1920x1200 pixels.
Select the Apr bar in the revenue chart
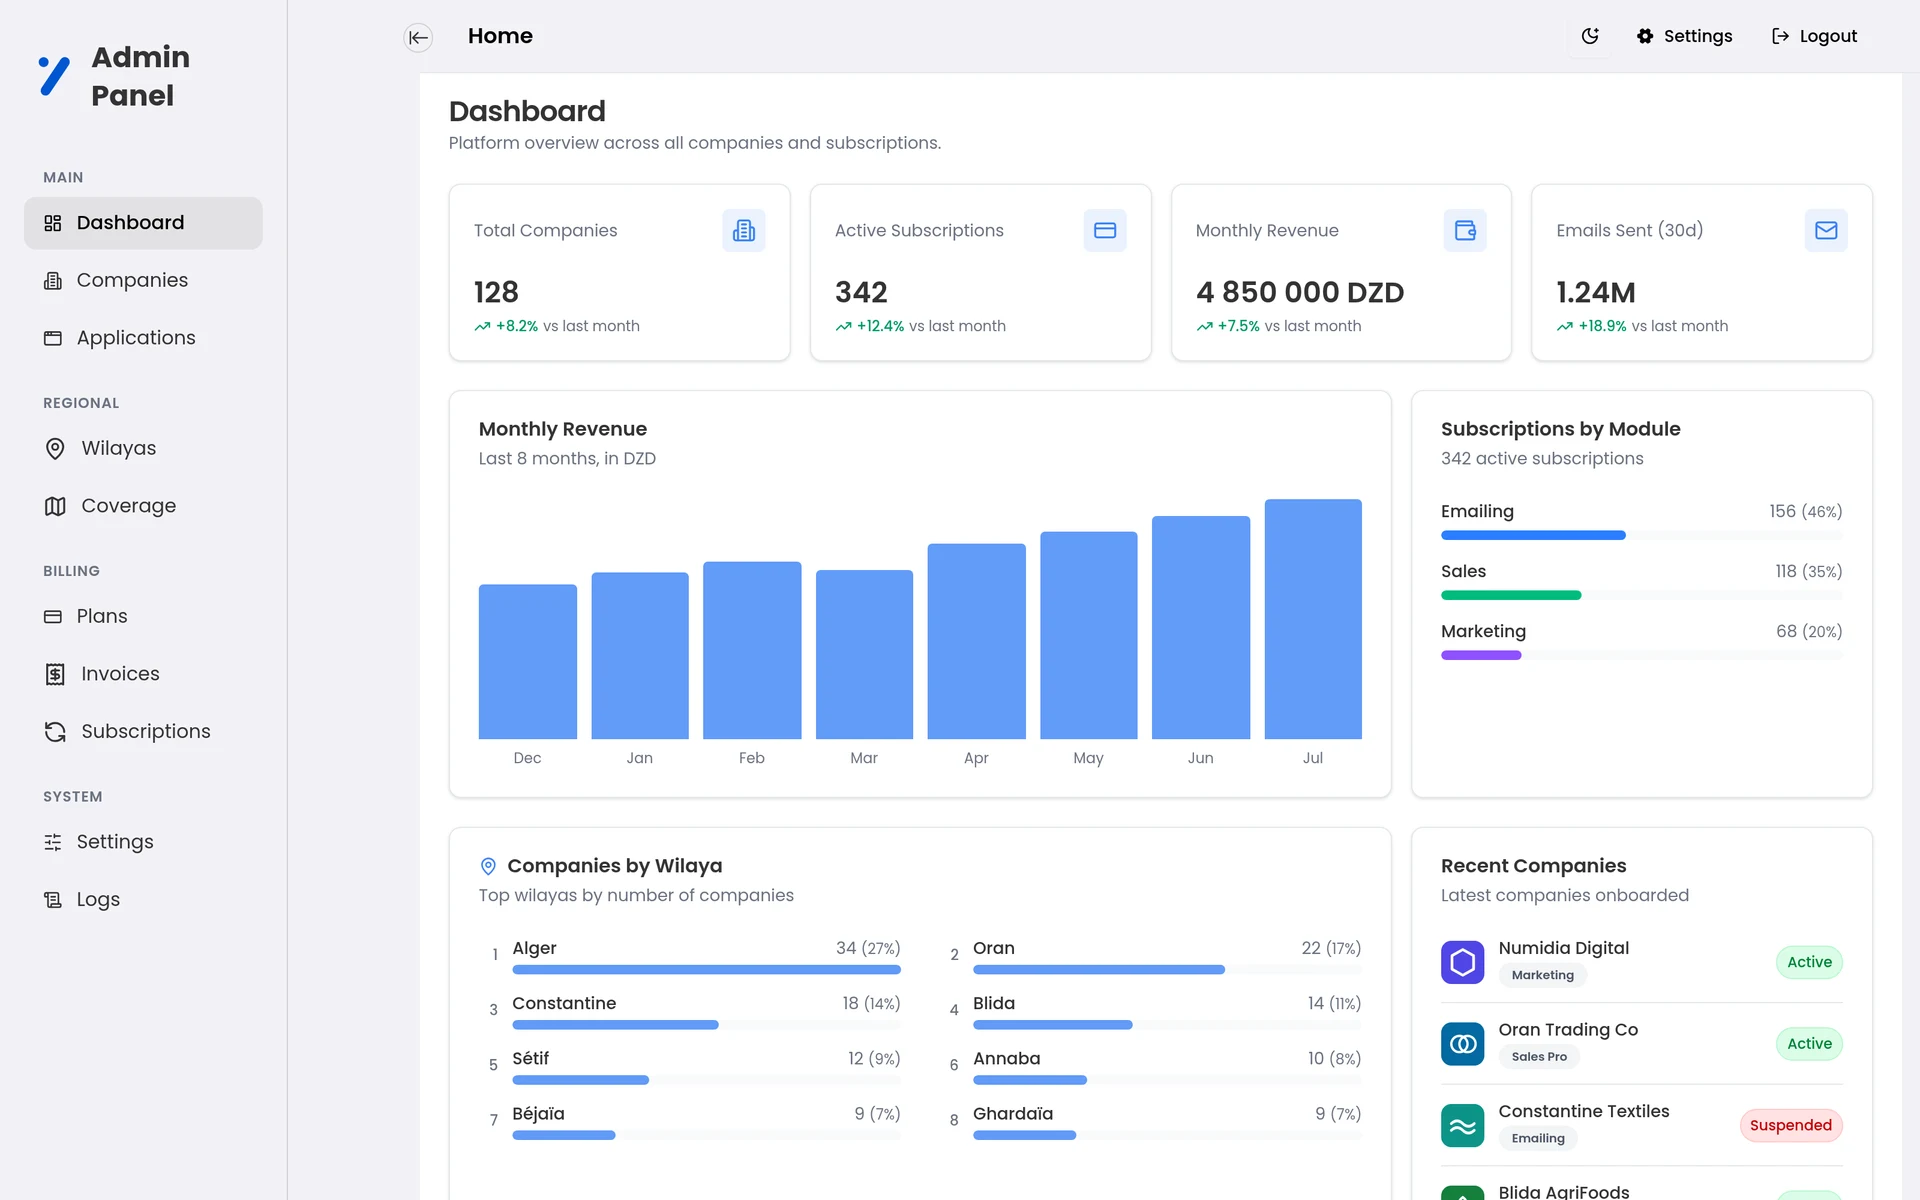click(x=977, y=641)
